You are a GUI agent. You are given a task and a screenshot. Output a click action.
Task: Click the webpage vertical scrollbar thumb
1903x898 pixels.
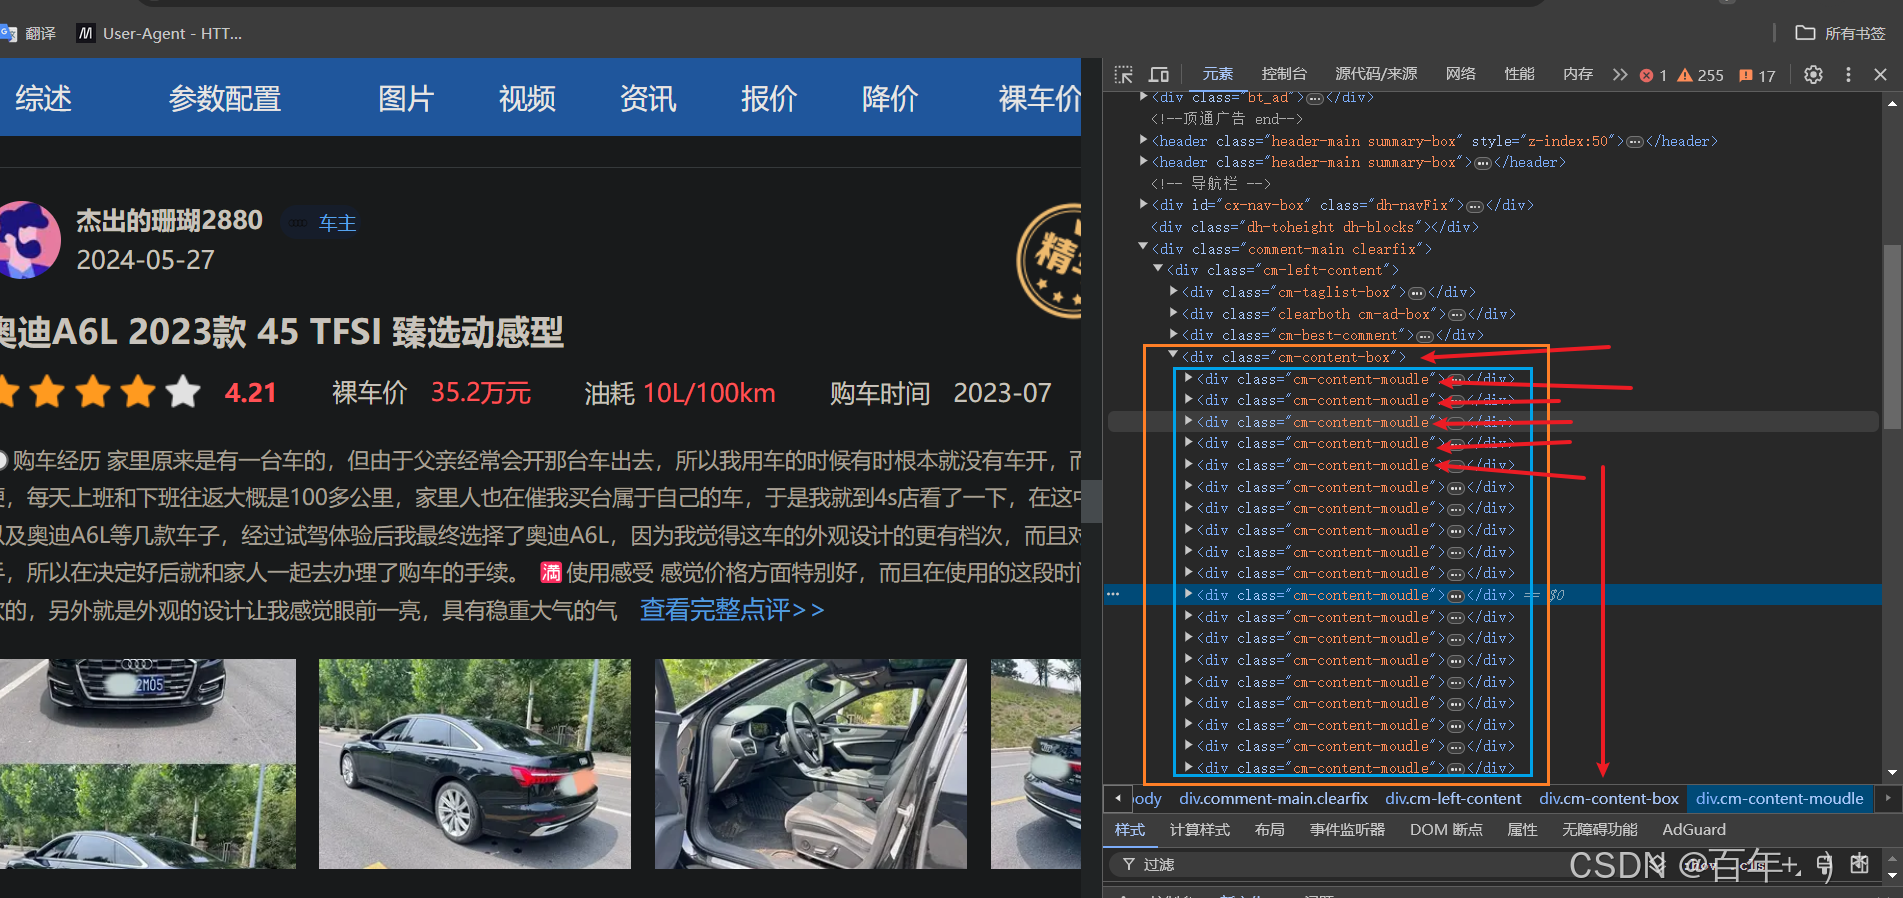pyautogui.click(x=1092, y=501)
